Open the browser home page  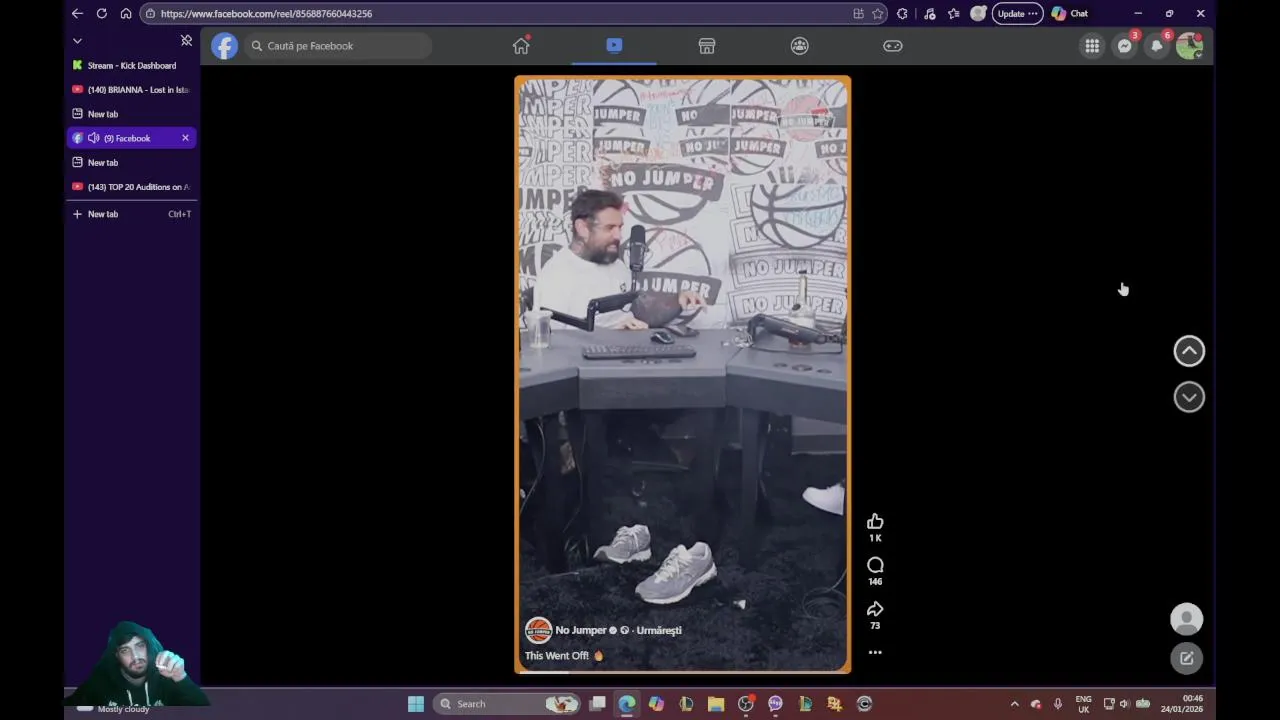click(x=126, y=14)
